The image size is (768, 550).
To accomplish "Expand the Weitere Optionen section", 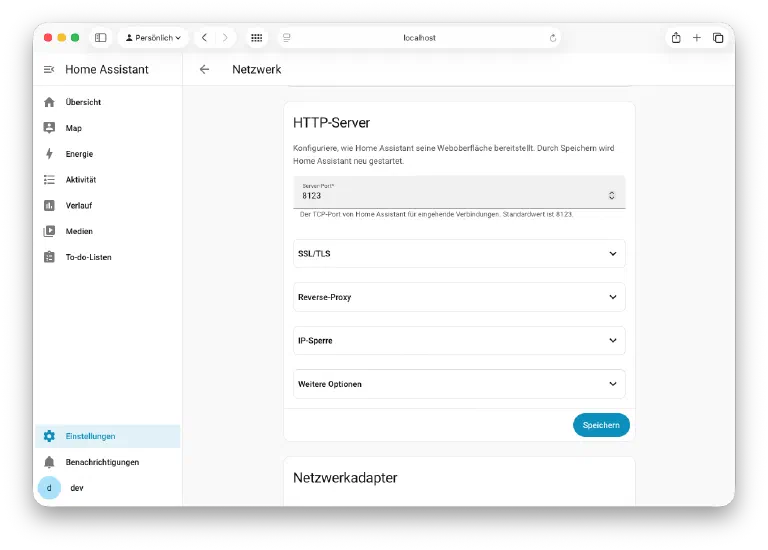I will [x=459, y=384].
